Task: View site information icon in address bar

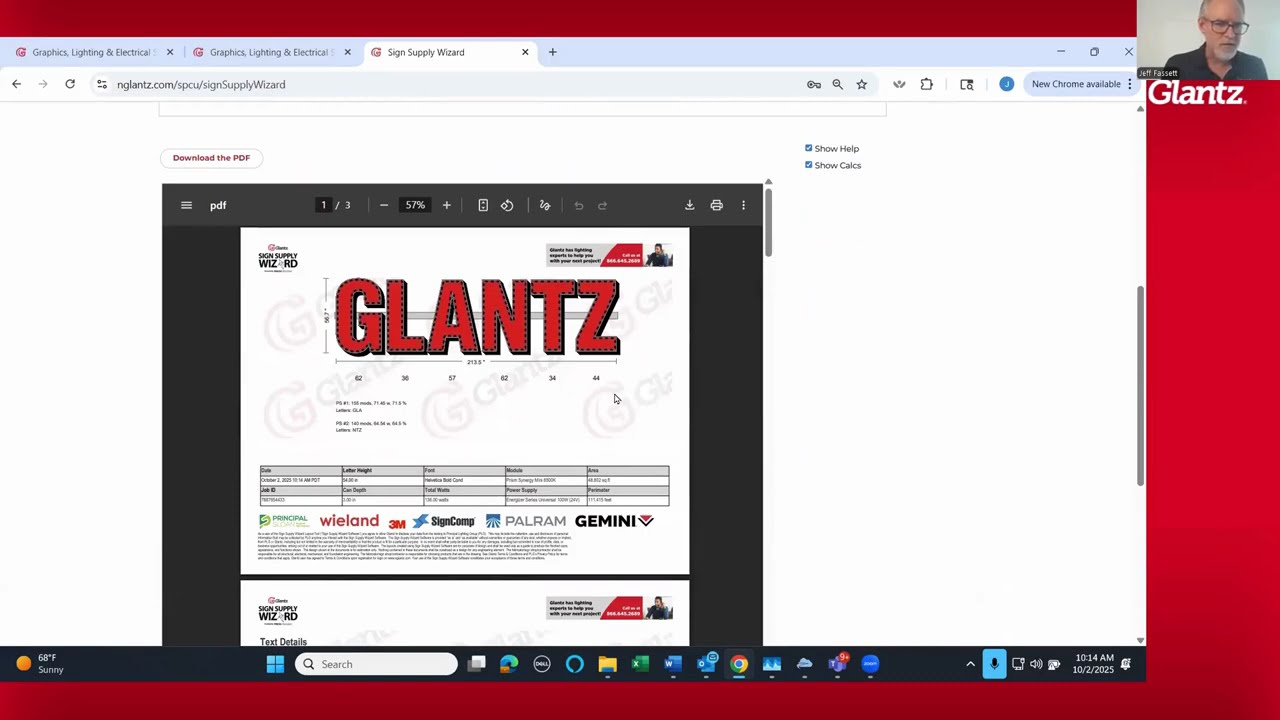Action: (101, 84)
